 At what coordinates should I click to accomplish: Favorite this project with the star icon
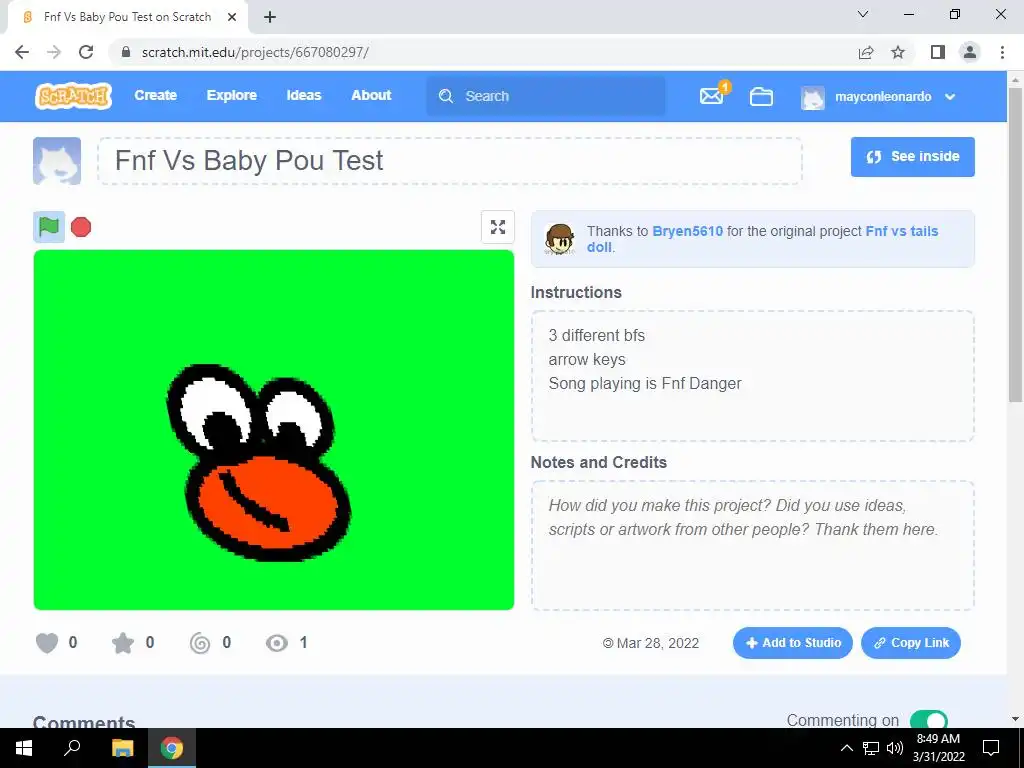tap(123, 643)
